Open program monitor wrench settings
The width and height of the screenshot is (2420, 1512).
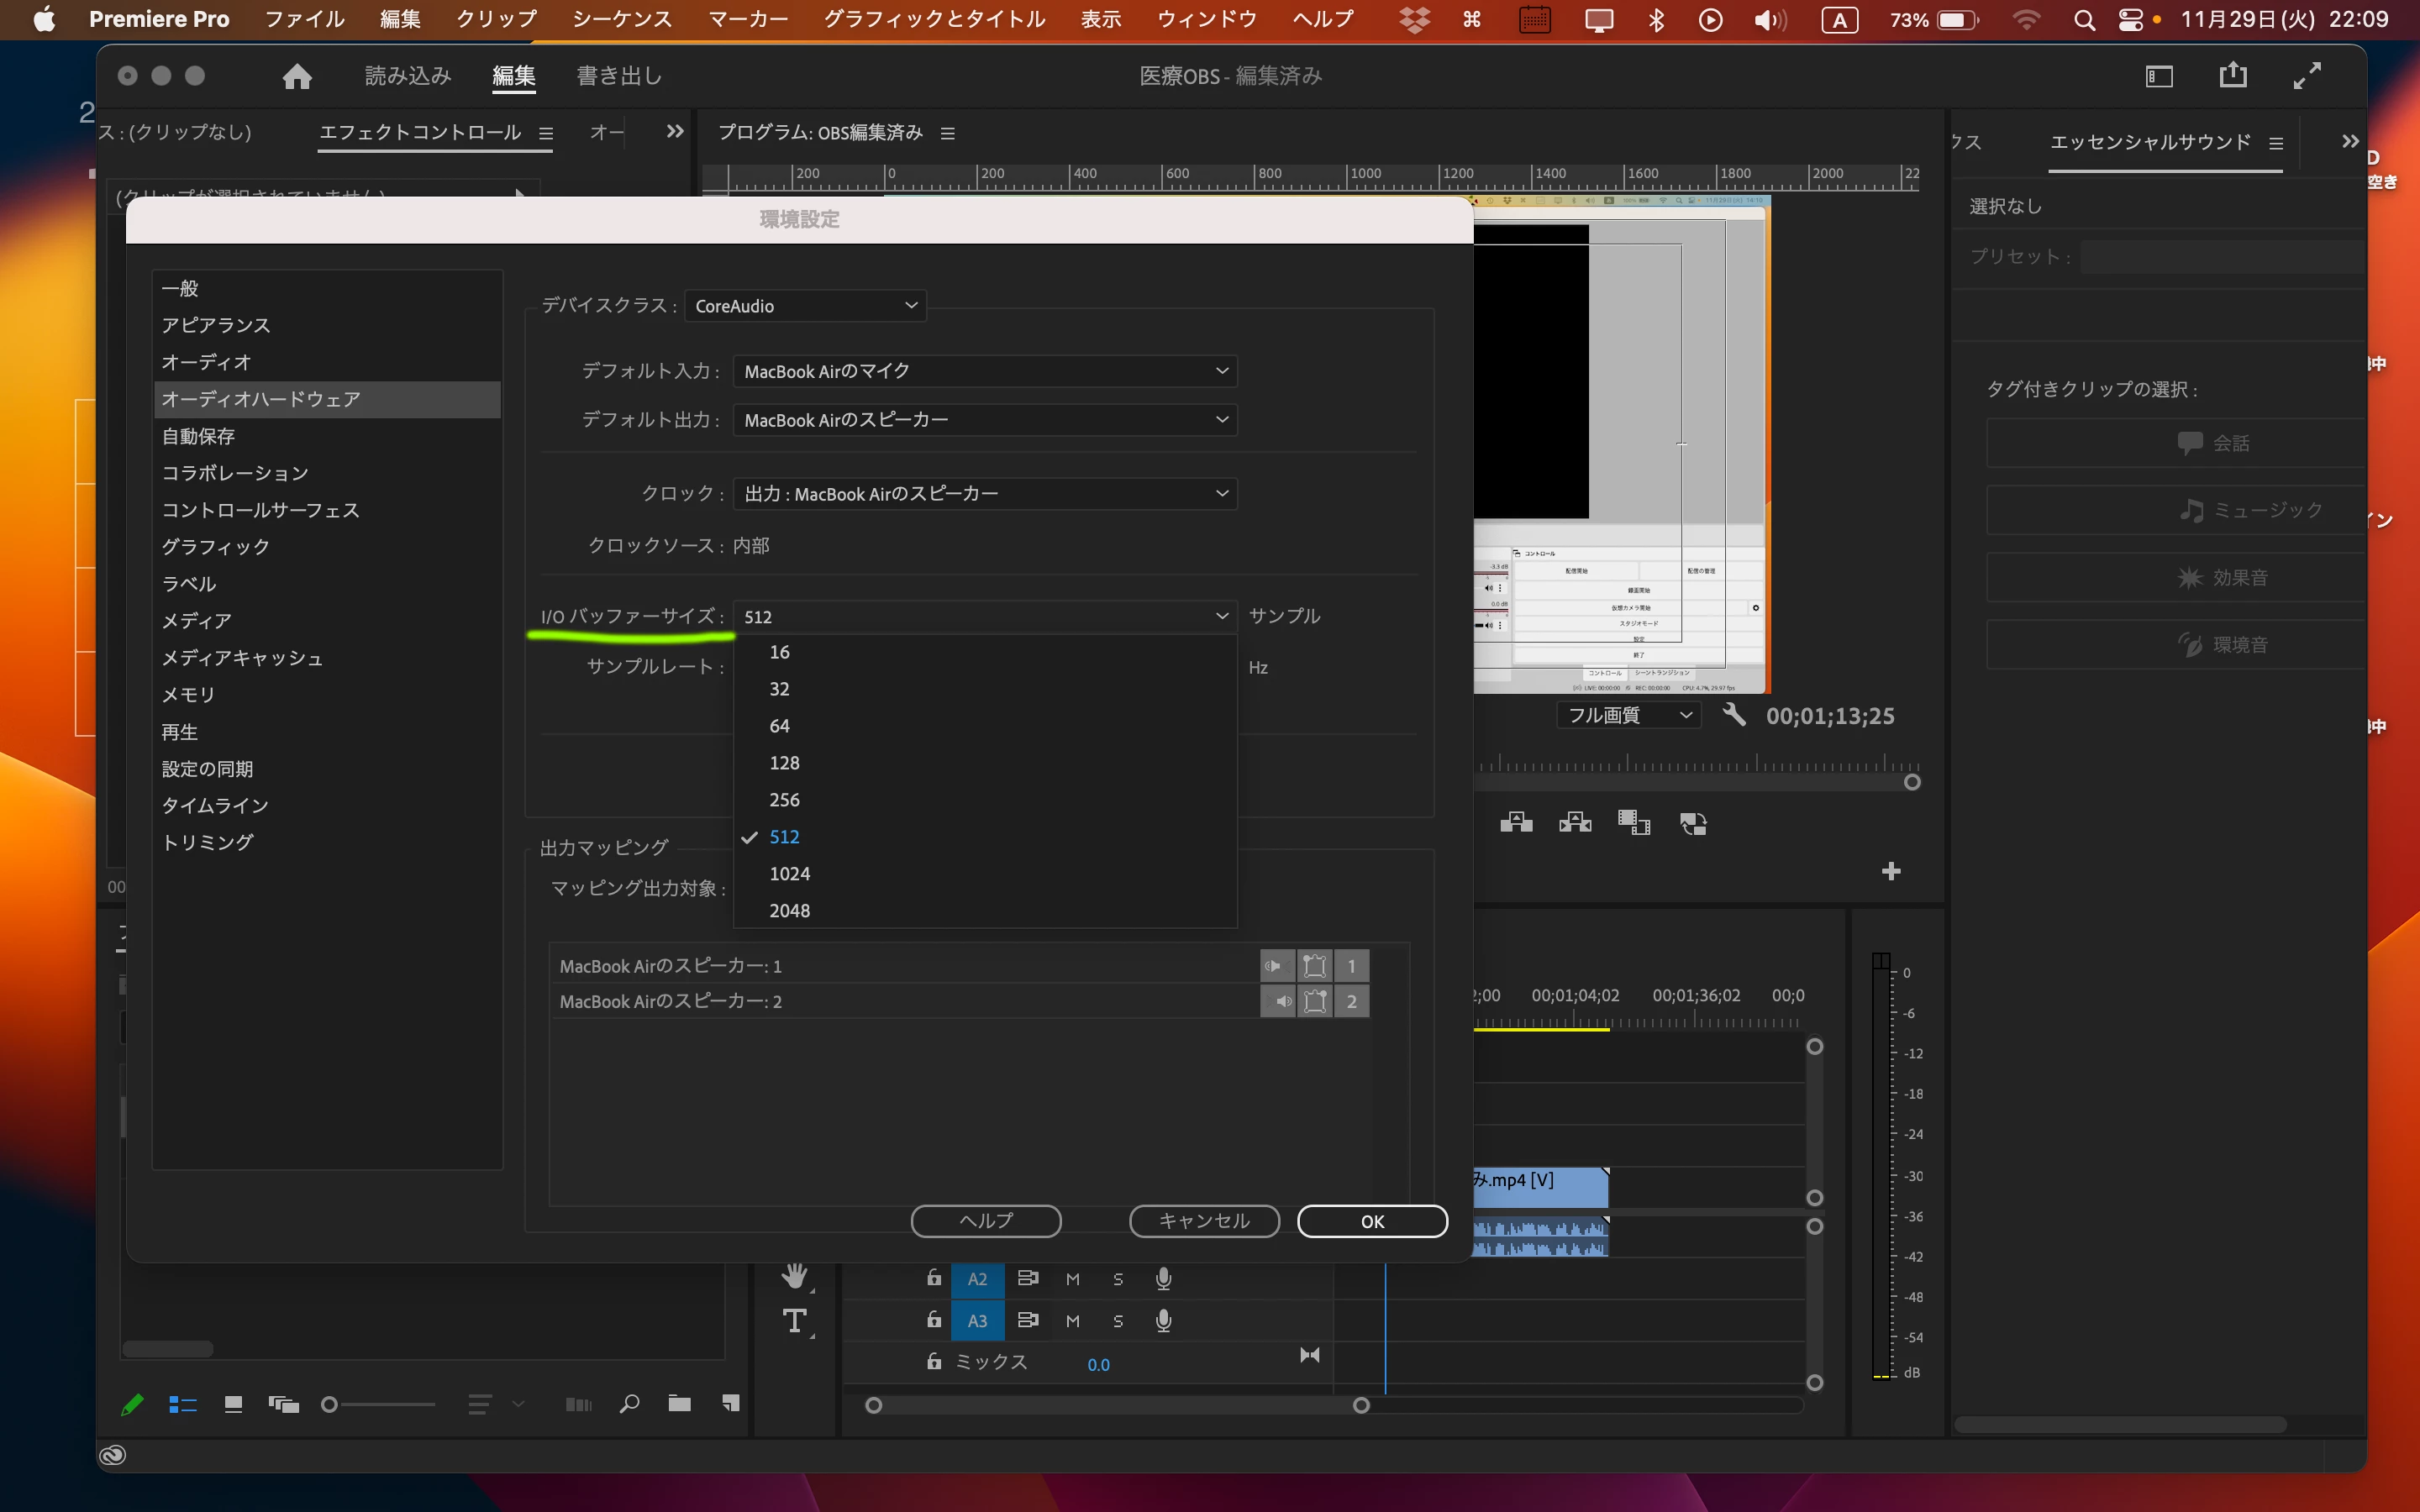[x=1734, y=715]
